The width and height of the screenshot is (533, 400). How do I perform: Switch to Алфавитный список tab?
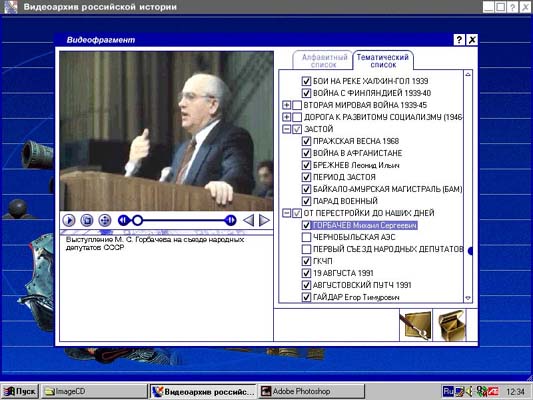tap(323, 61)
